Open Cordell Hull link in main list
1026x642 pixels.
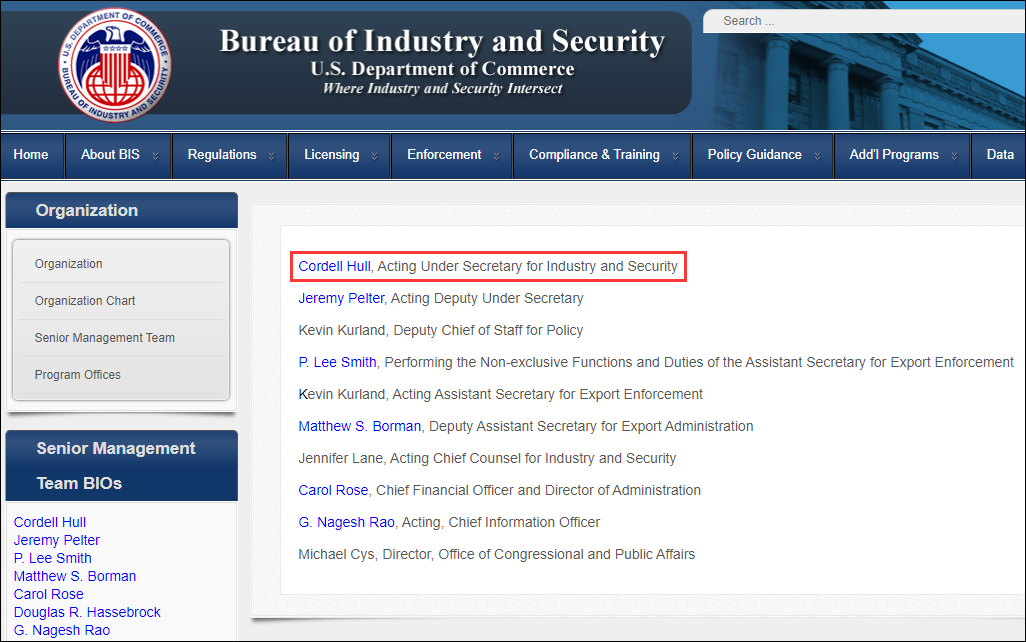click(334, 266)
